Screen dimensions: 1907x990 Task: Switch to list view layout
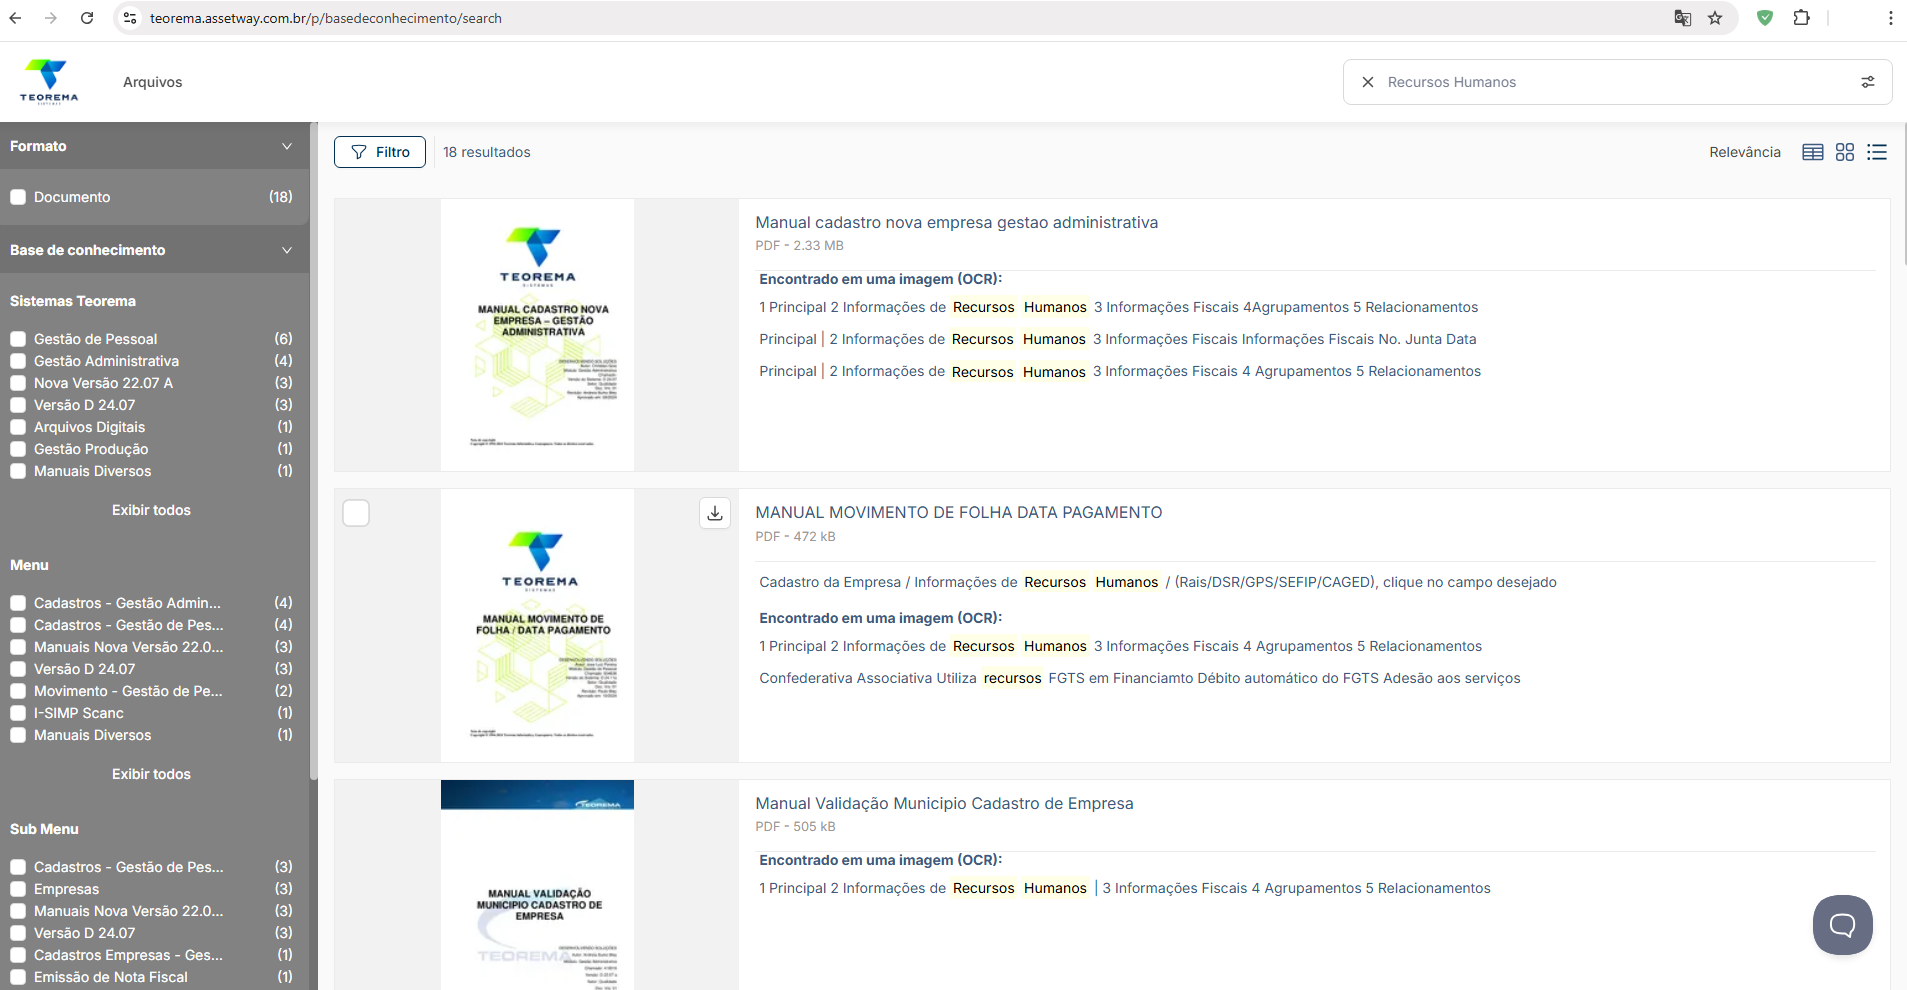1877,152
